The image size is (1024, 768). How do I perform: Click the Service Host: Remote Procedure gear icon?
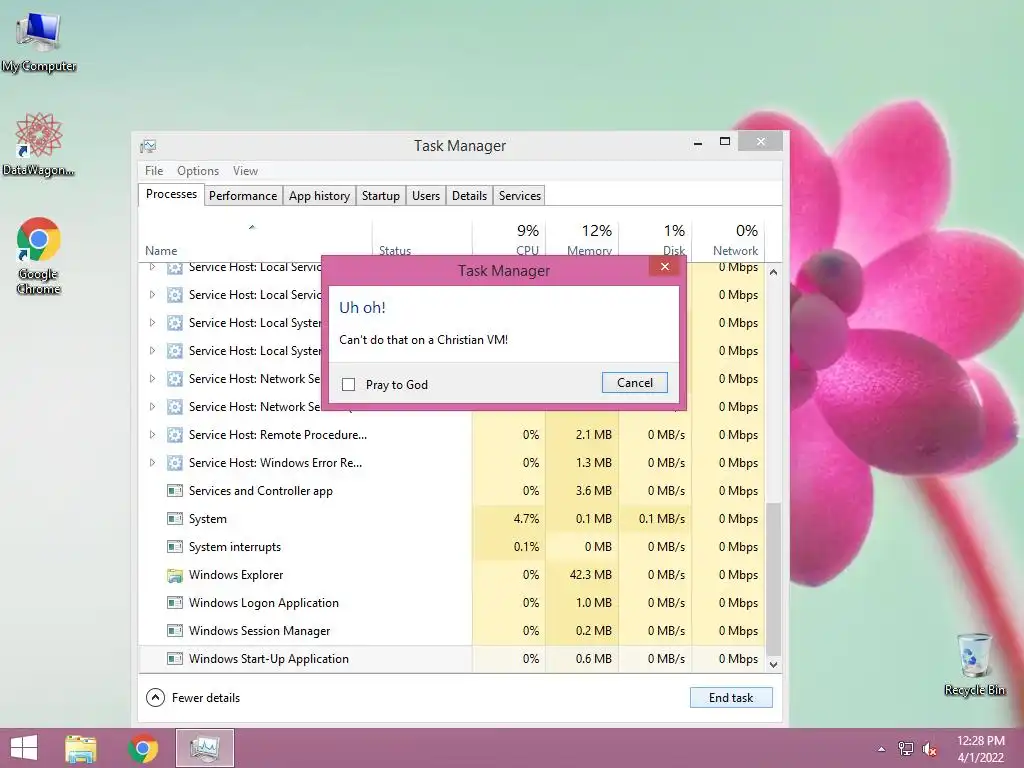coord(174,435)
